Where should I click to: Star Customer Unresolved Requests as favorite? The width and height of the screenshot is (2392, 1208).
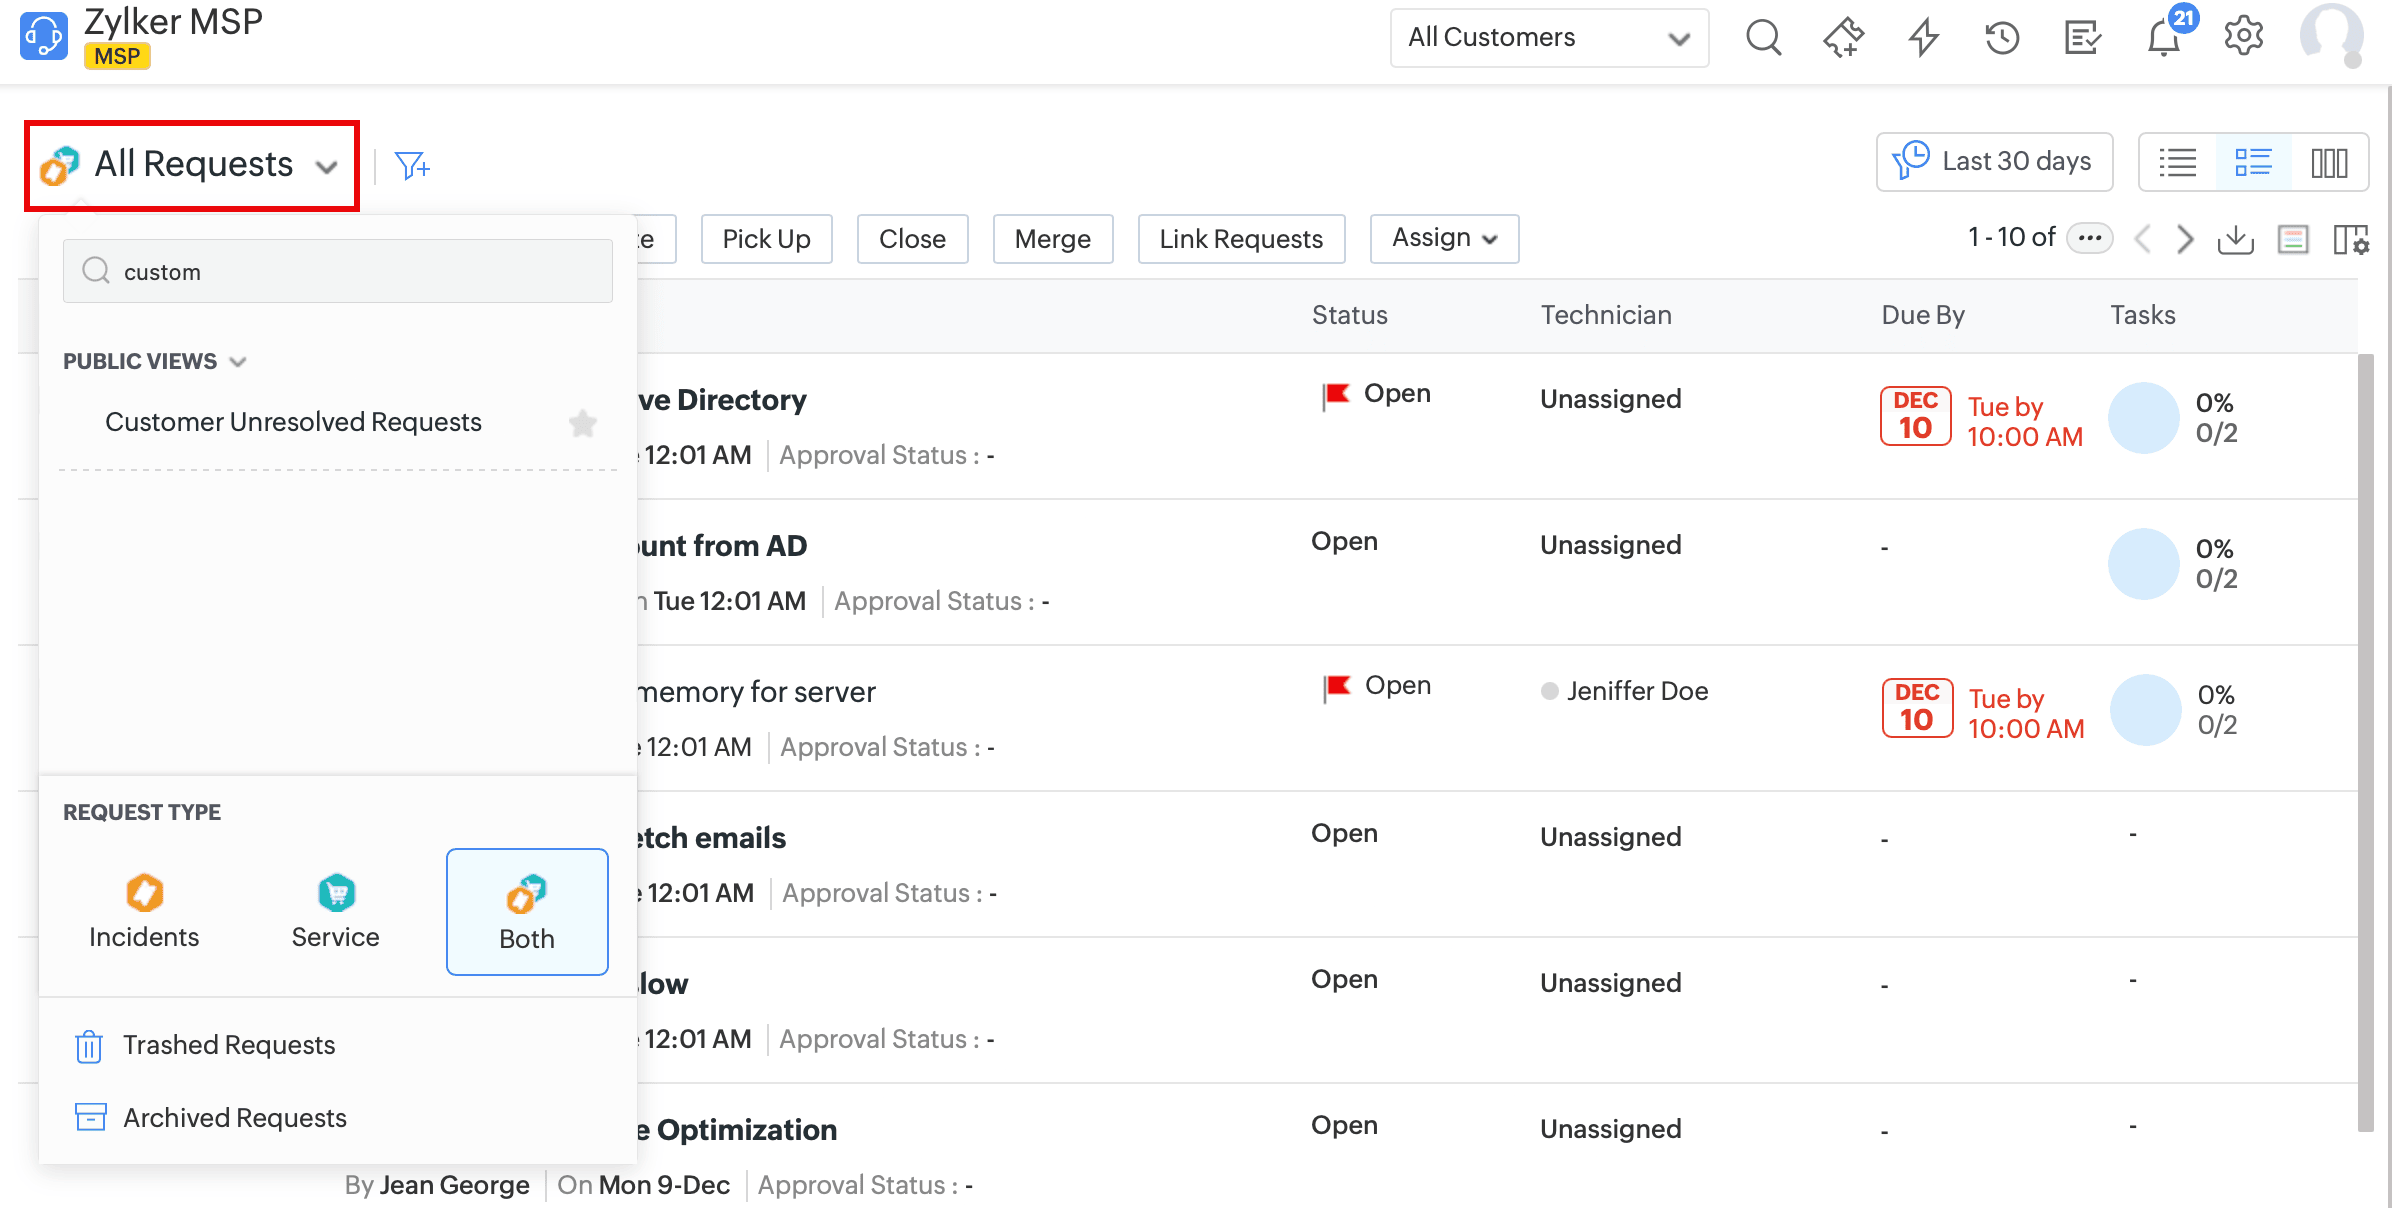pos(583,423)
